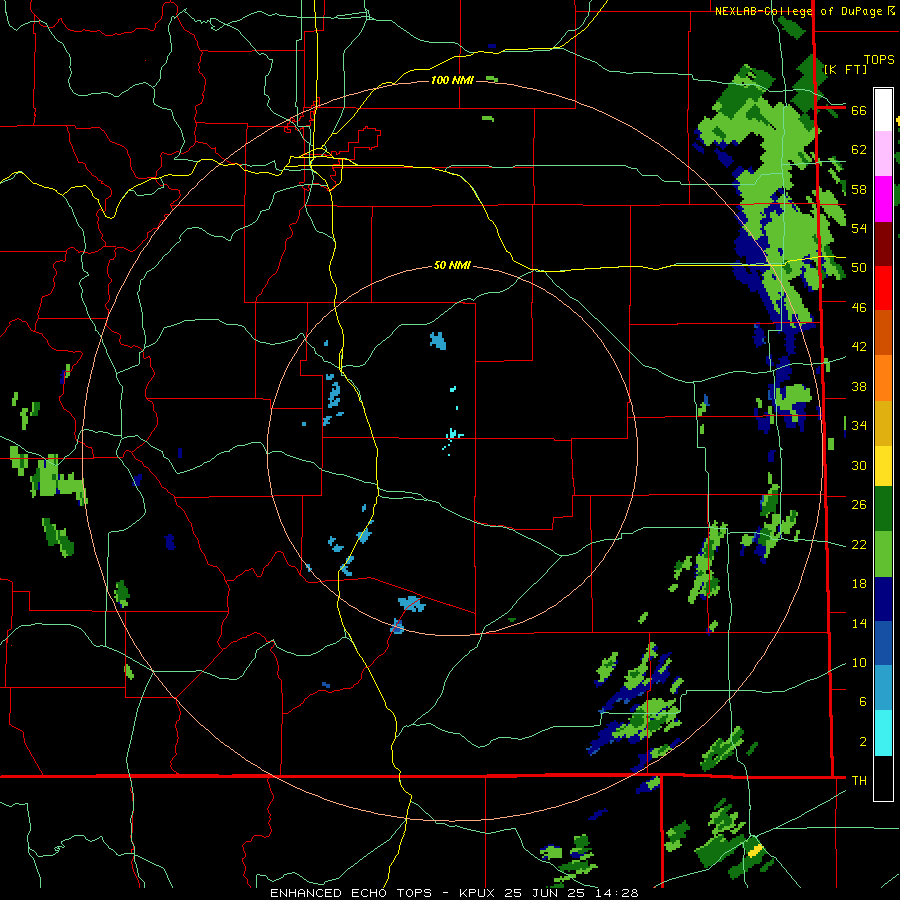Image resolution: width=900 pixels, height=900 pixels.
Task: Click the 50 NMI range ring label
Action: [452, 265]
